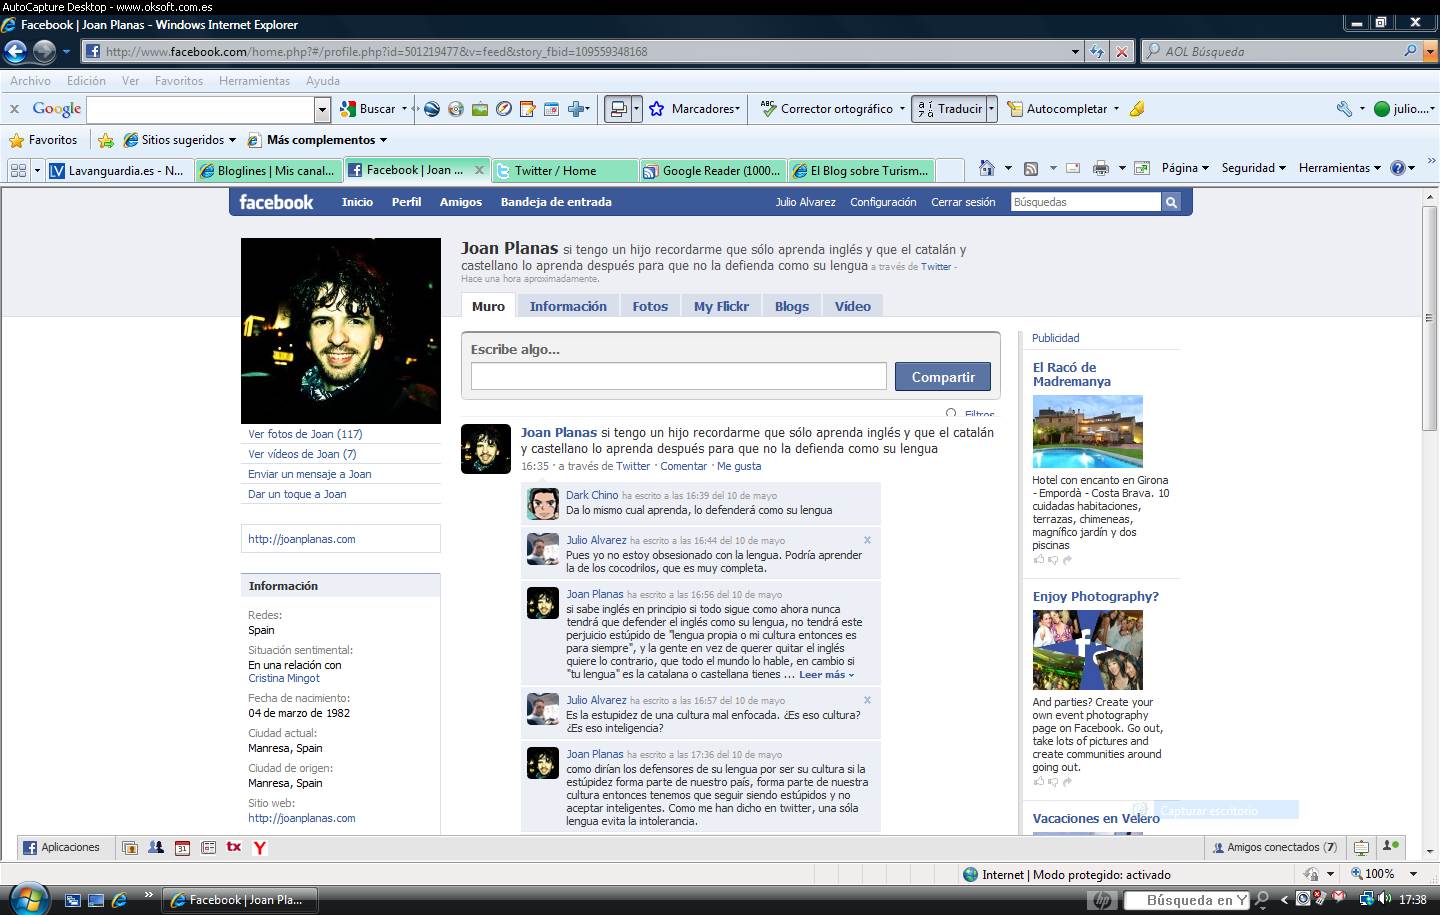The height and width of the screenshot is (915, 1440).
Task: Switch to the Fotos tab on Joan's profile
Action: coord(650,305)
